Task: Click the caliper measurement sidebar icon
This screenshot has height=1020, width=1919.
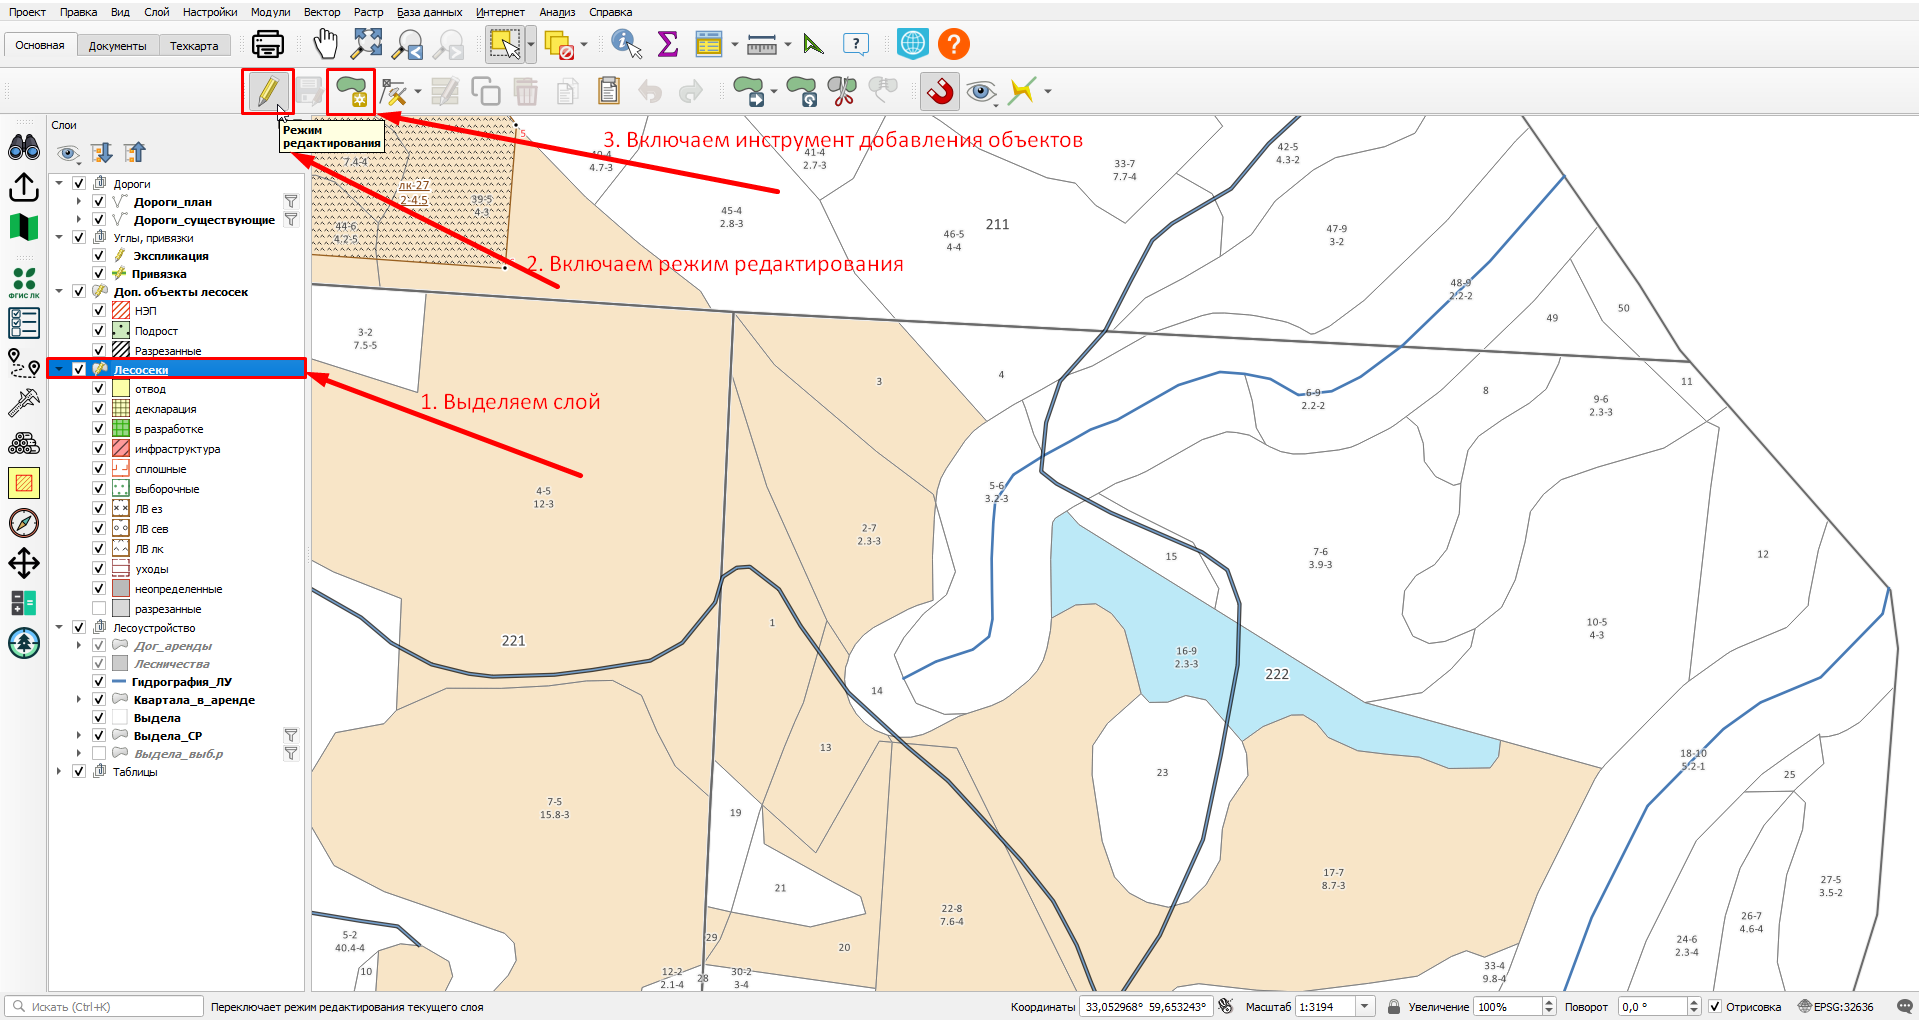Action: [24, 402]
